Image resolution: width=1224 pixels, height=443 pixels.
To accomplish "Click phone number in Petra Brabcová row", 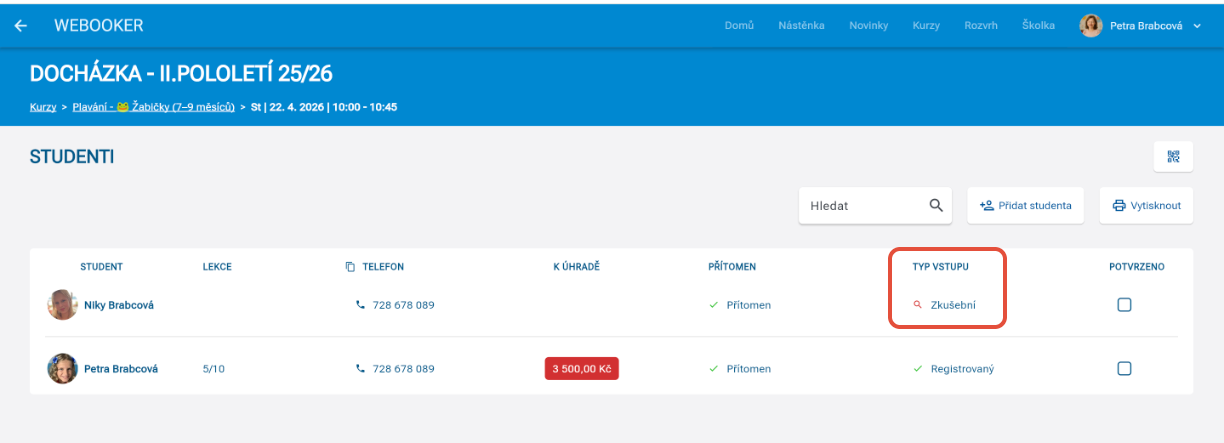I will (403, 369).
